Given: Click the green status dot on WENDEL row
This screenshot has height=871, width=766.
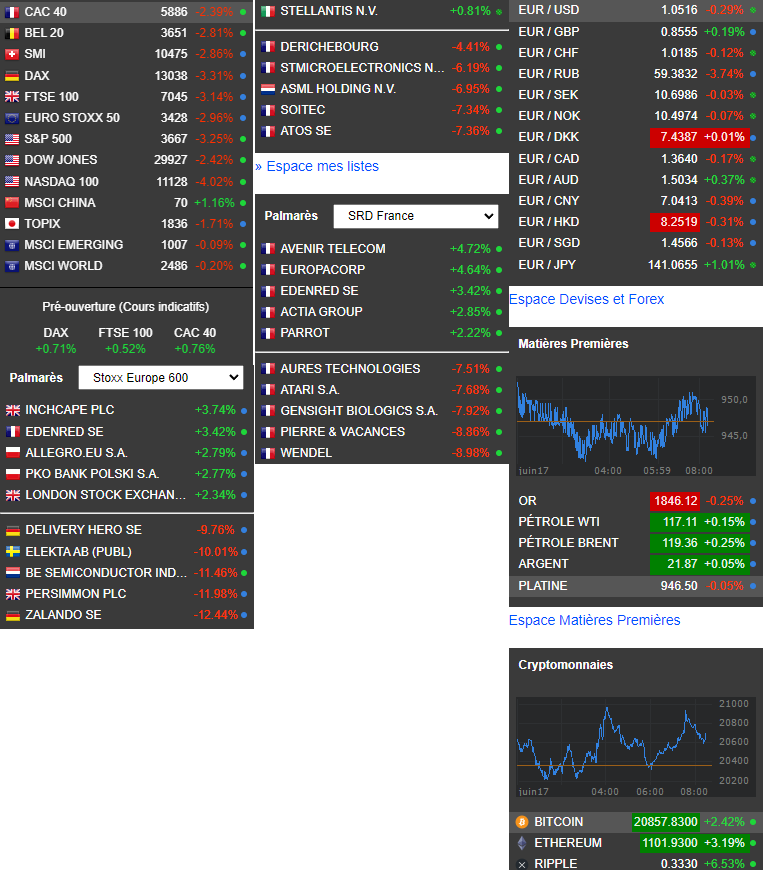Looking at the screenshot, I should pos(499,453).
